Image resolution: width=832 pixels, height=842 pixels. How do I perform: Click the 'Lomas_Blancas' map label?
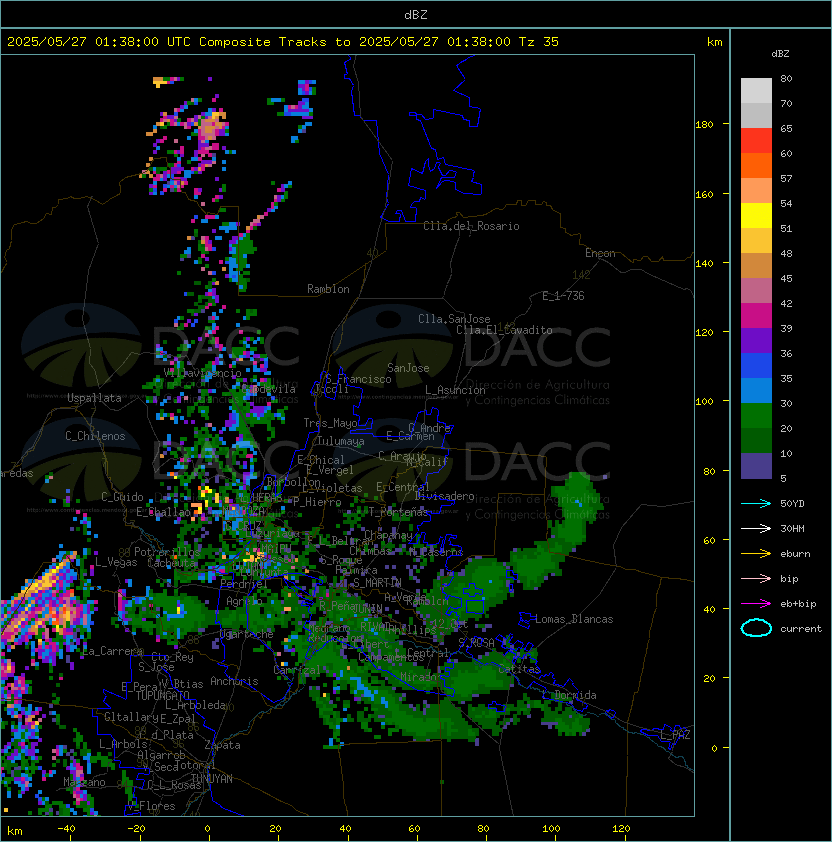[x=574, y=619]
